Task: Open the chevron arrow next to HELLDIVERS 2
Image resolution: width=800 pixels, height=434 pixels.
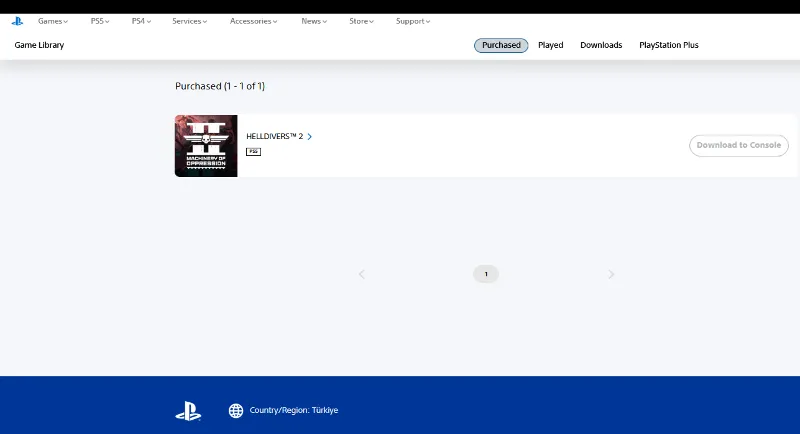Action: tap(310, 137)
